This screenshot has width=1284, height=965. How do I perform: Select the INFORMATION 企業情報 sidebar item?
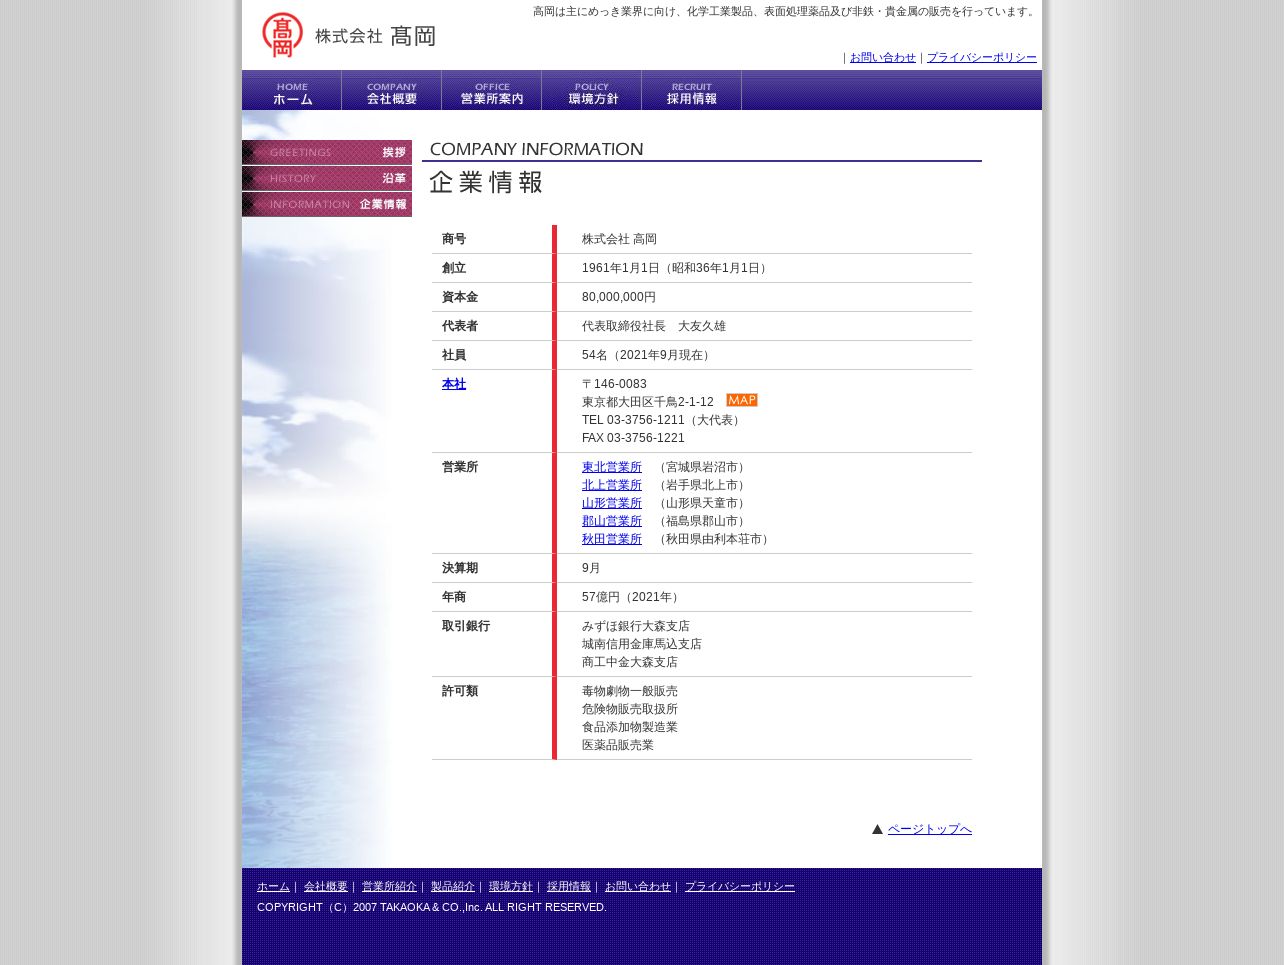click(x=327, y=204)
